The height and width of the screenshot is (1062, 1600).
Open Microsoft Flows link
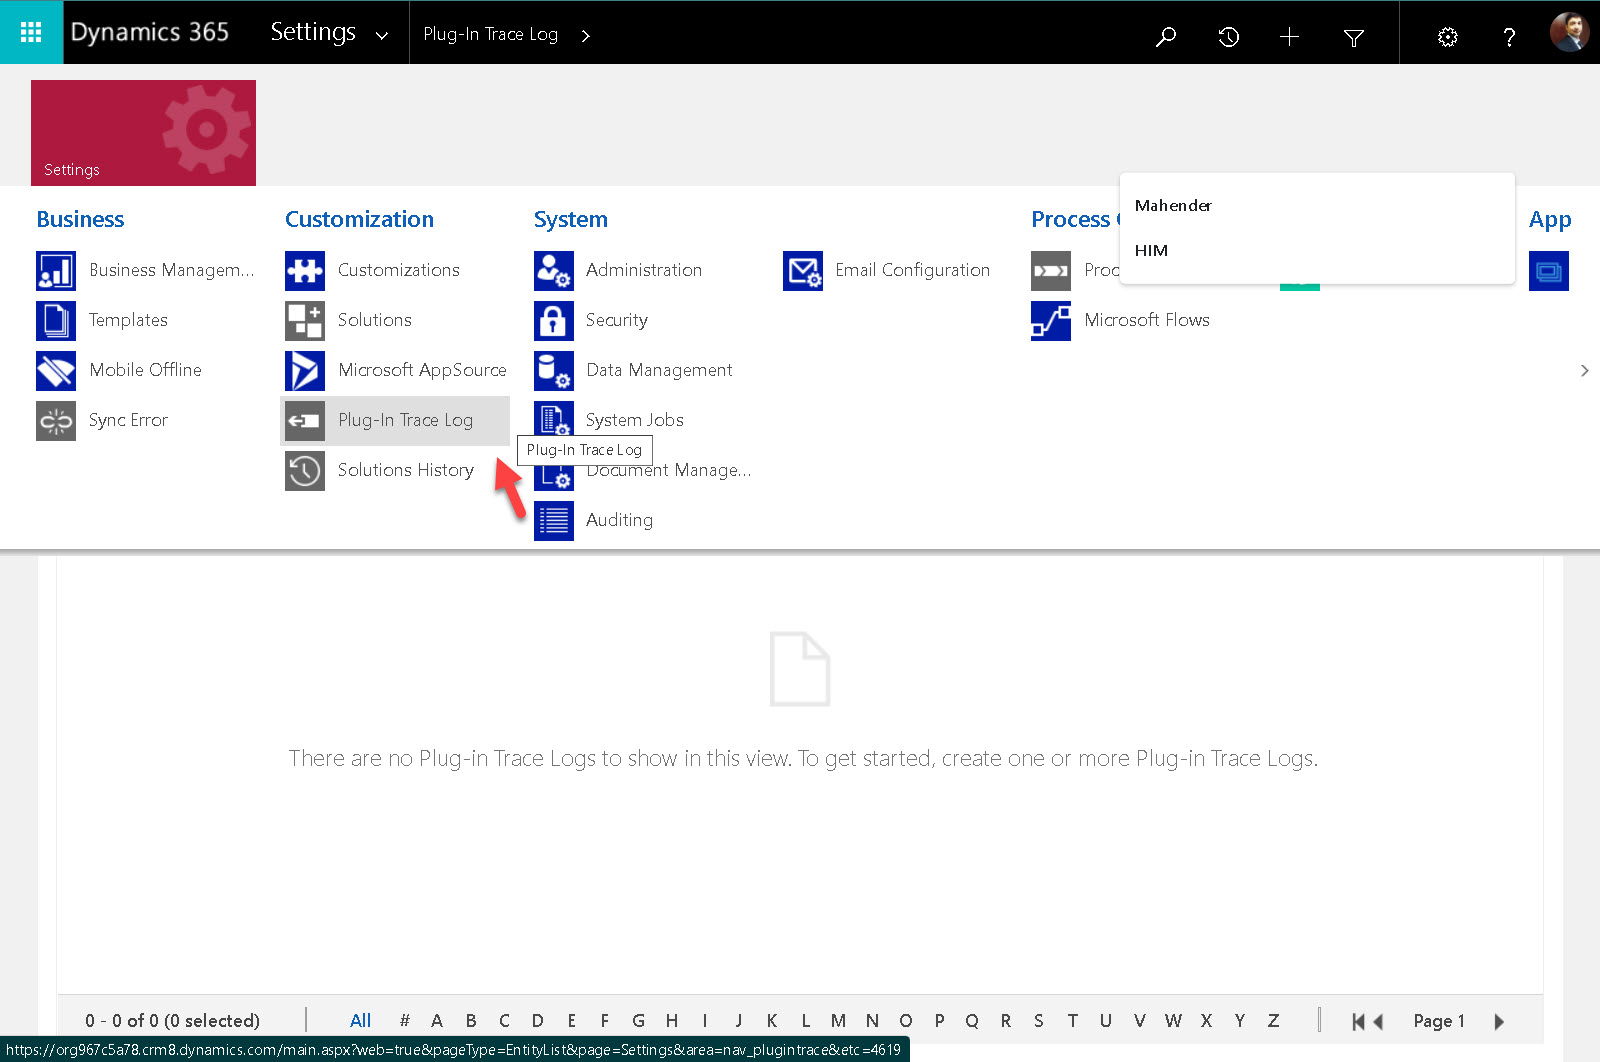point(1147,320)
